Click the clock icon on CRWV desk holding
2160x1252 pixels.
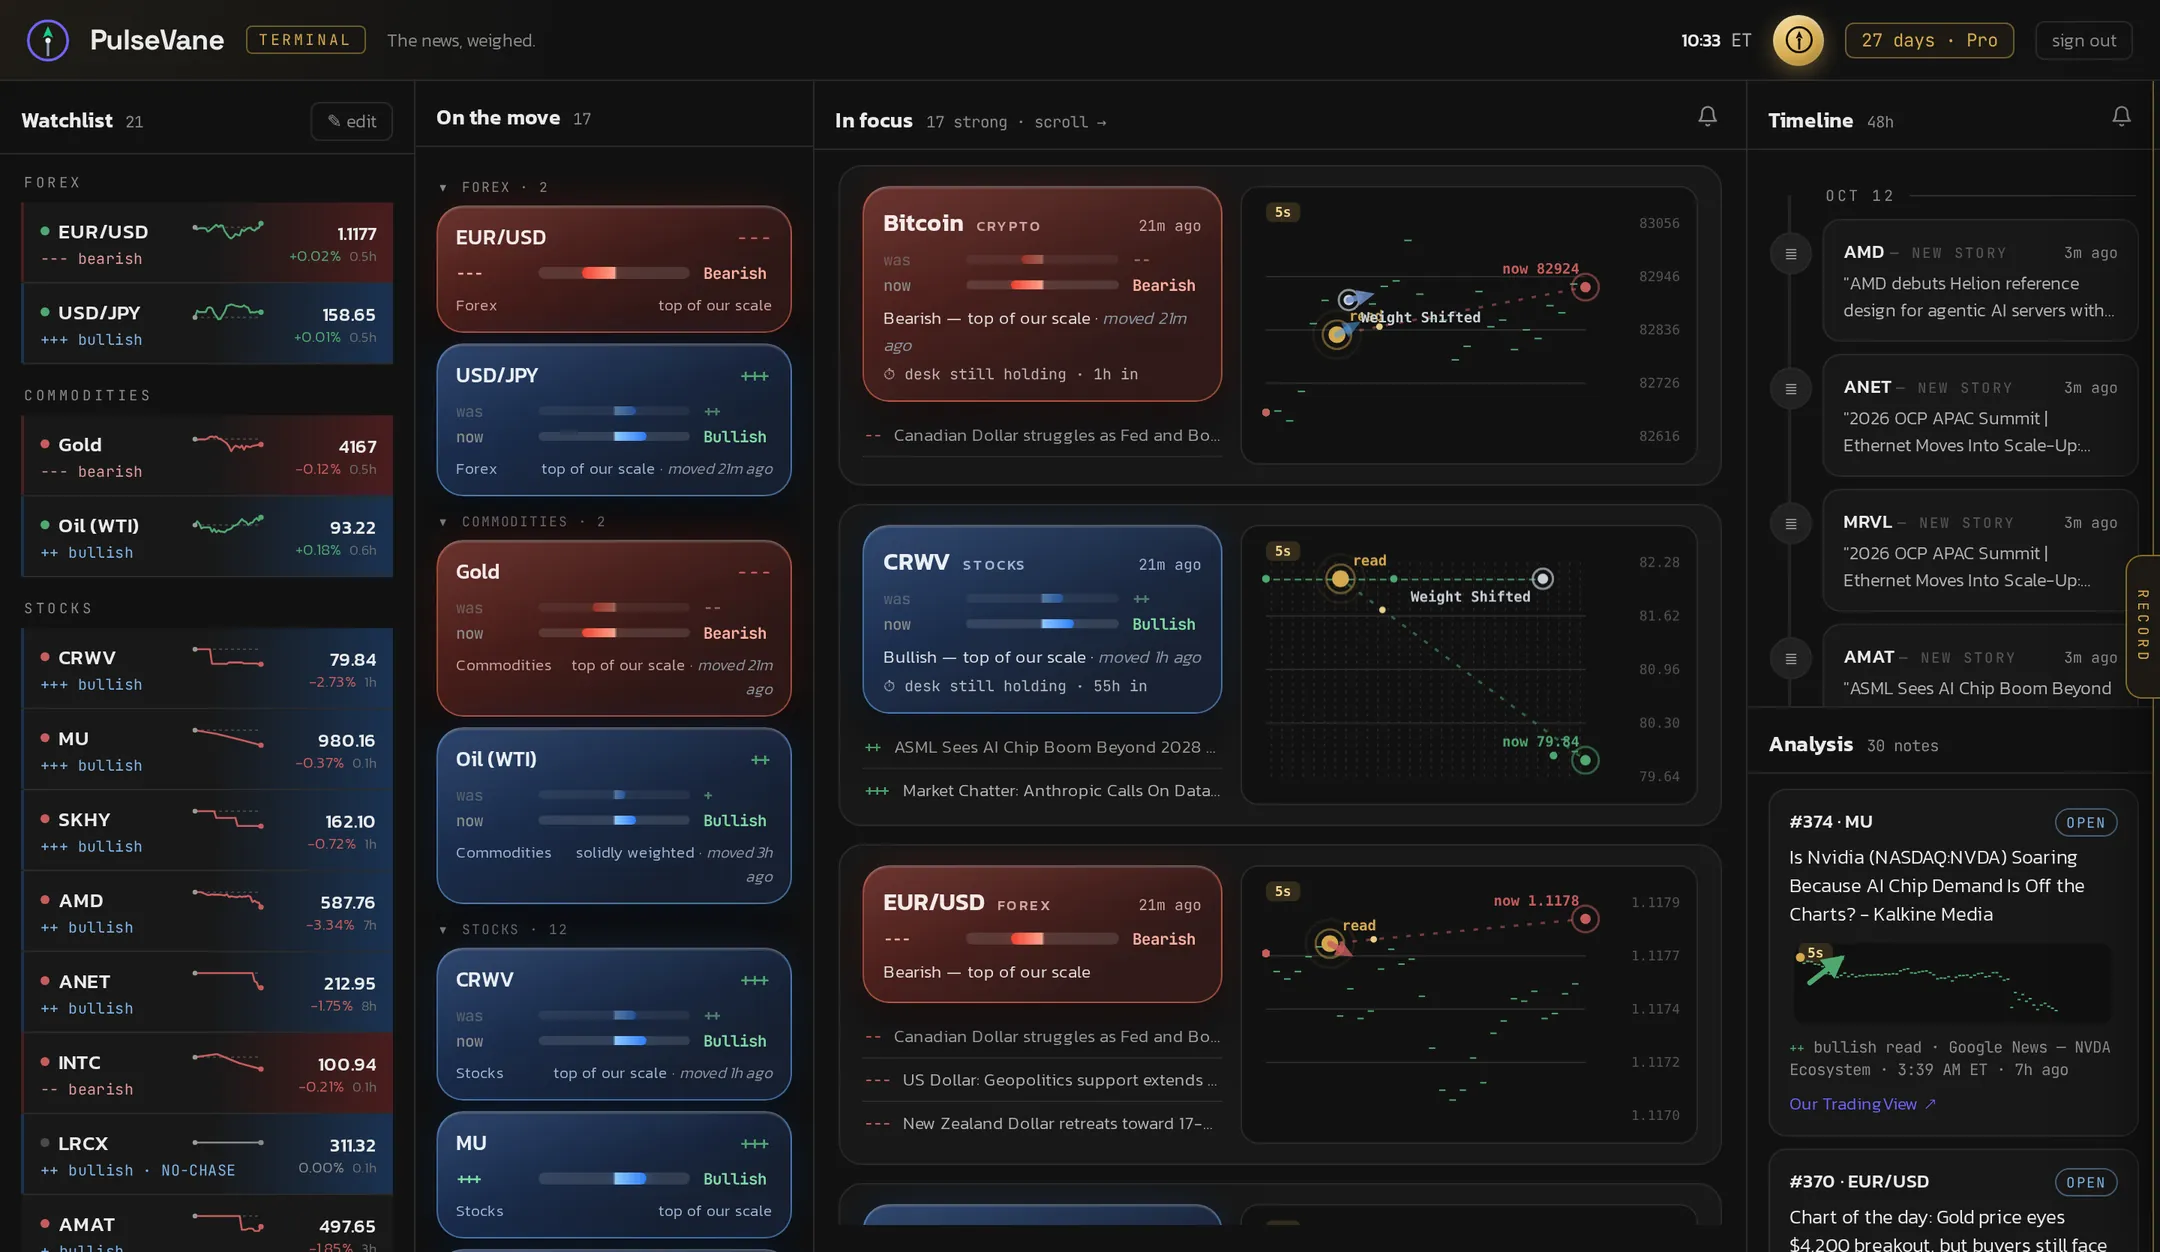[890, 686]
